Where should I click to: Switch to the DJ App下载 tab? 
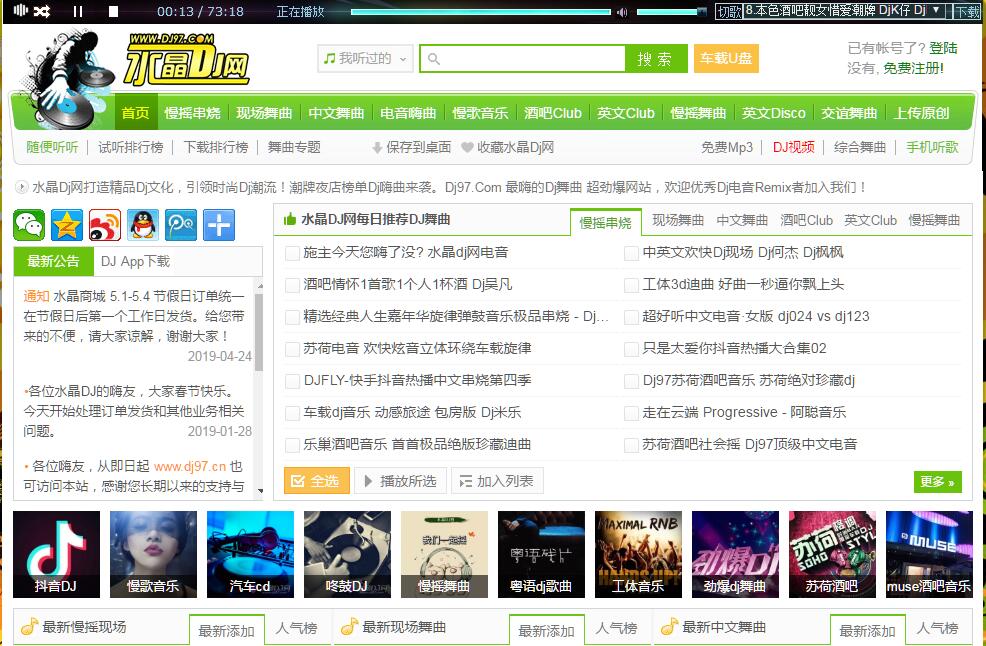[x=135, y=261]
